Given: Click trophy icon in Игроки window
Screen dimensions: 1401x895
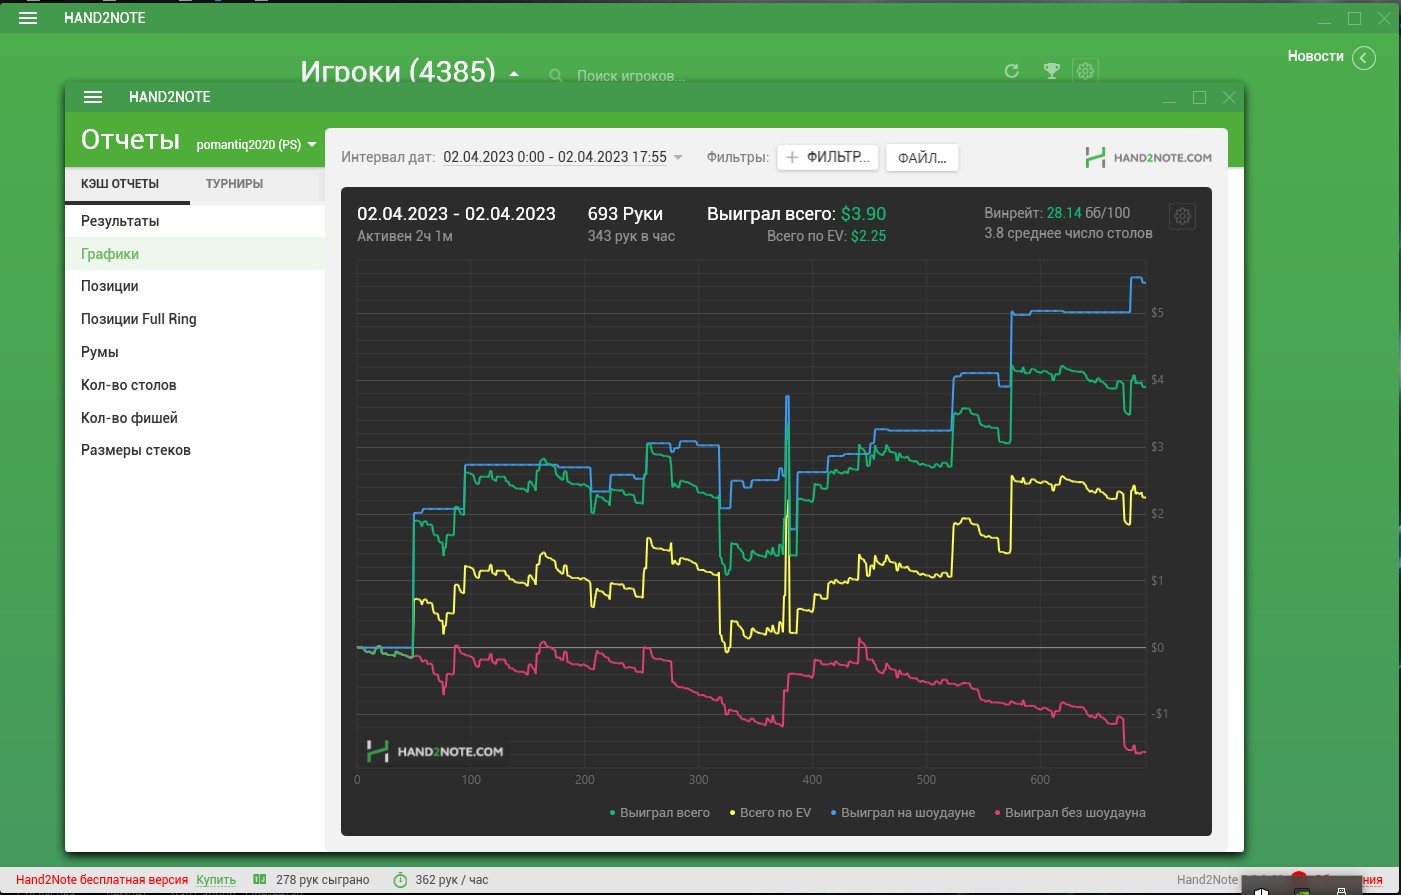Looking at the screenshot, I should (1051, 71).
